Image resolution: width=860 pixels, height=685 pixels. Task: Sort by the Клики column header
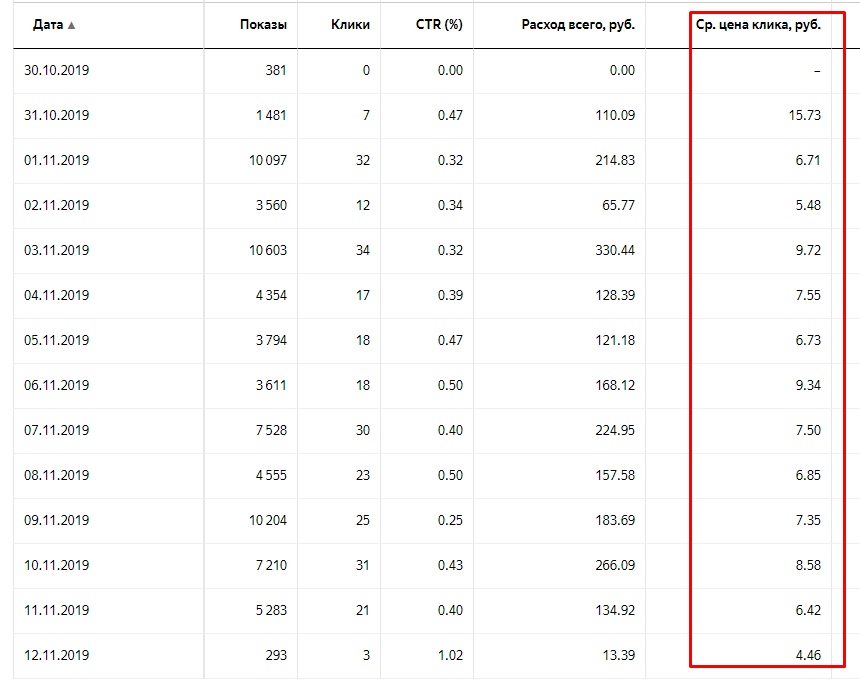[350, 25]
